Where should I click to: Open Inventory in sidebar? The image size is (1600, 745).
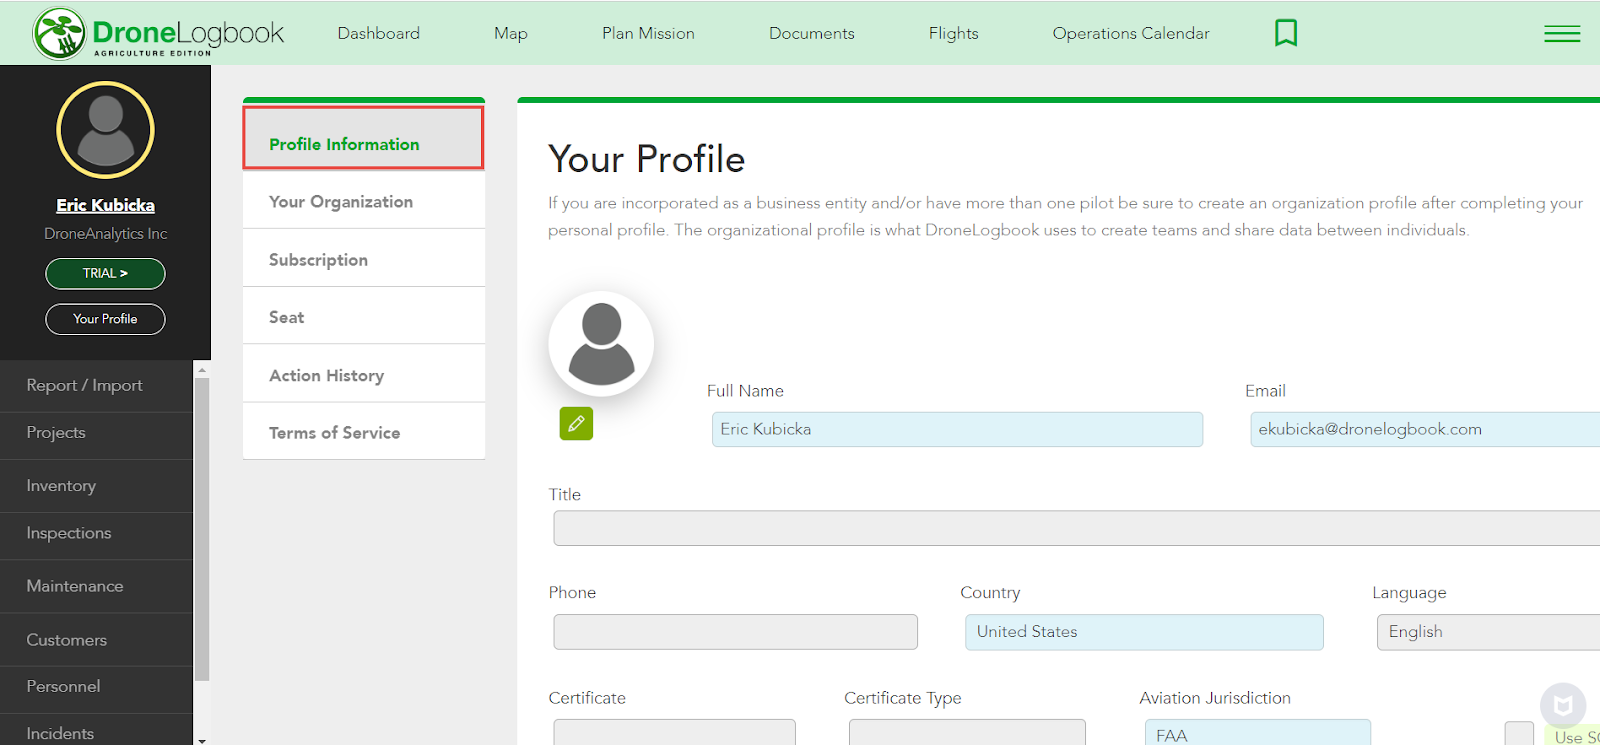click(96, 486)
